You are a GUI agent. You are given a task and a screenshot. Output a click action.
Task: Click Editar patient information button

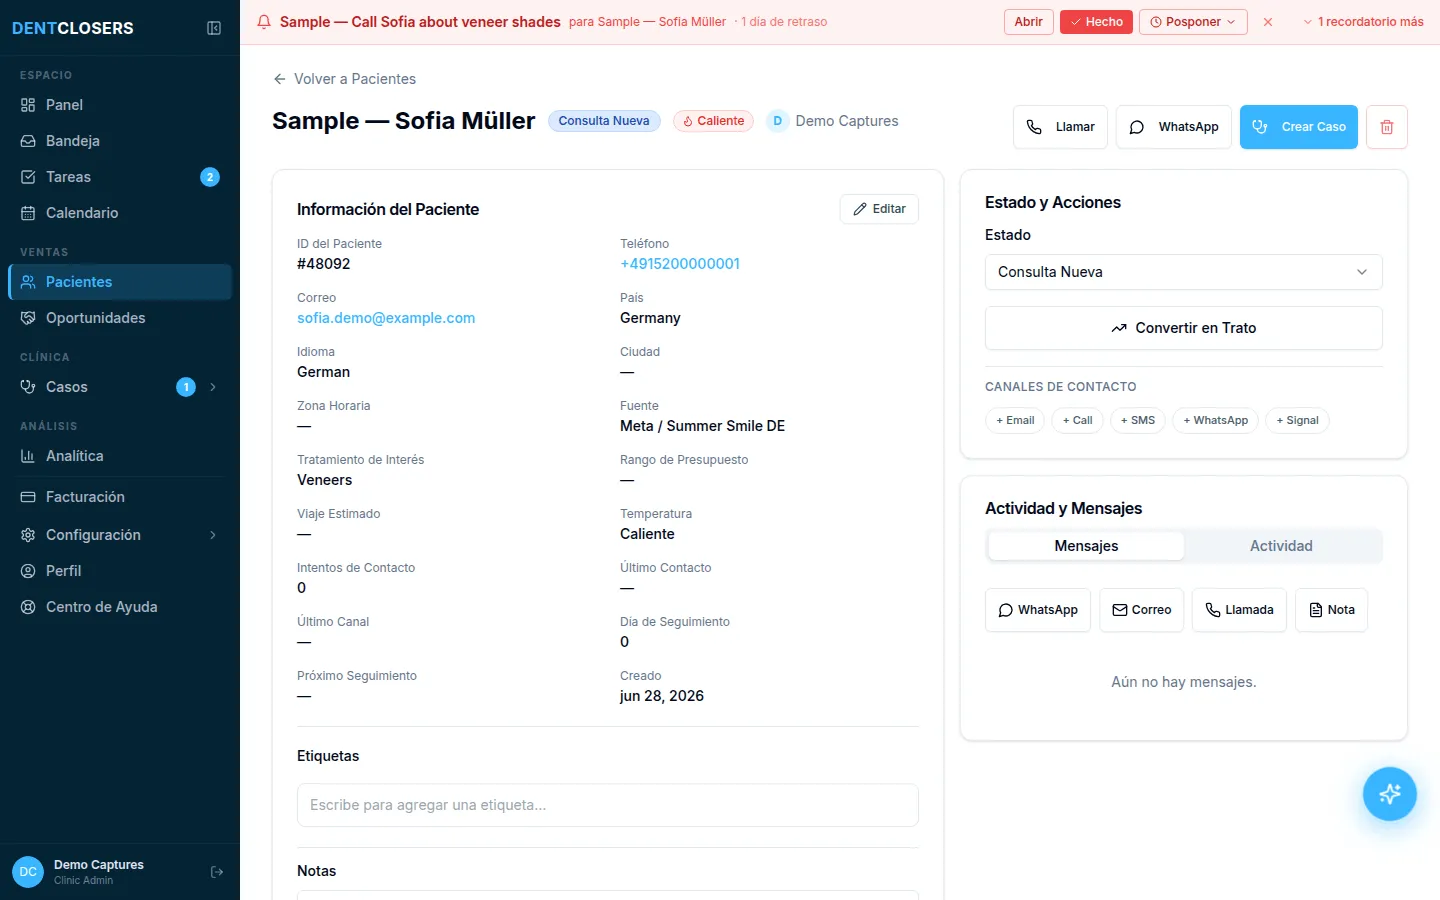(879, 209)
